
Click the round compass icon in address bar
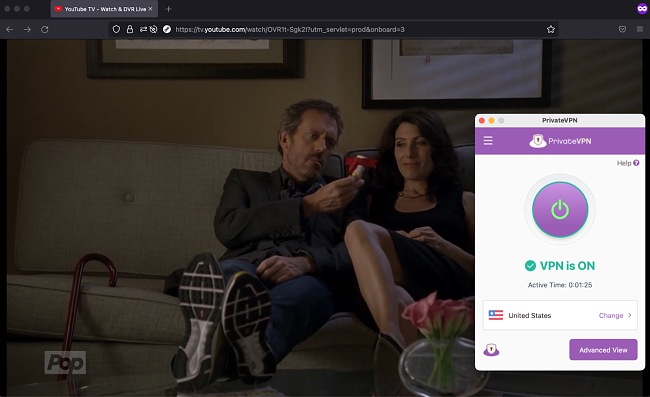click(x=167, y=29)
